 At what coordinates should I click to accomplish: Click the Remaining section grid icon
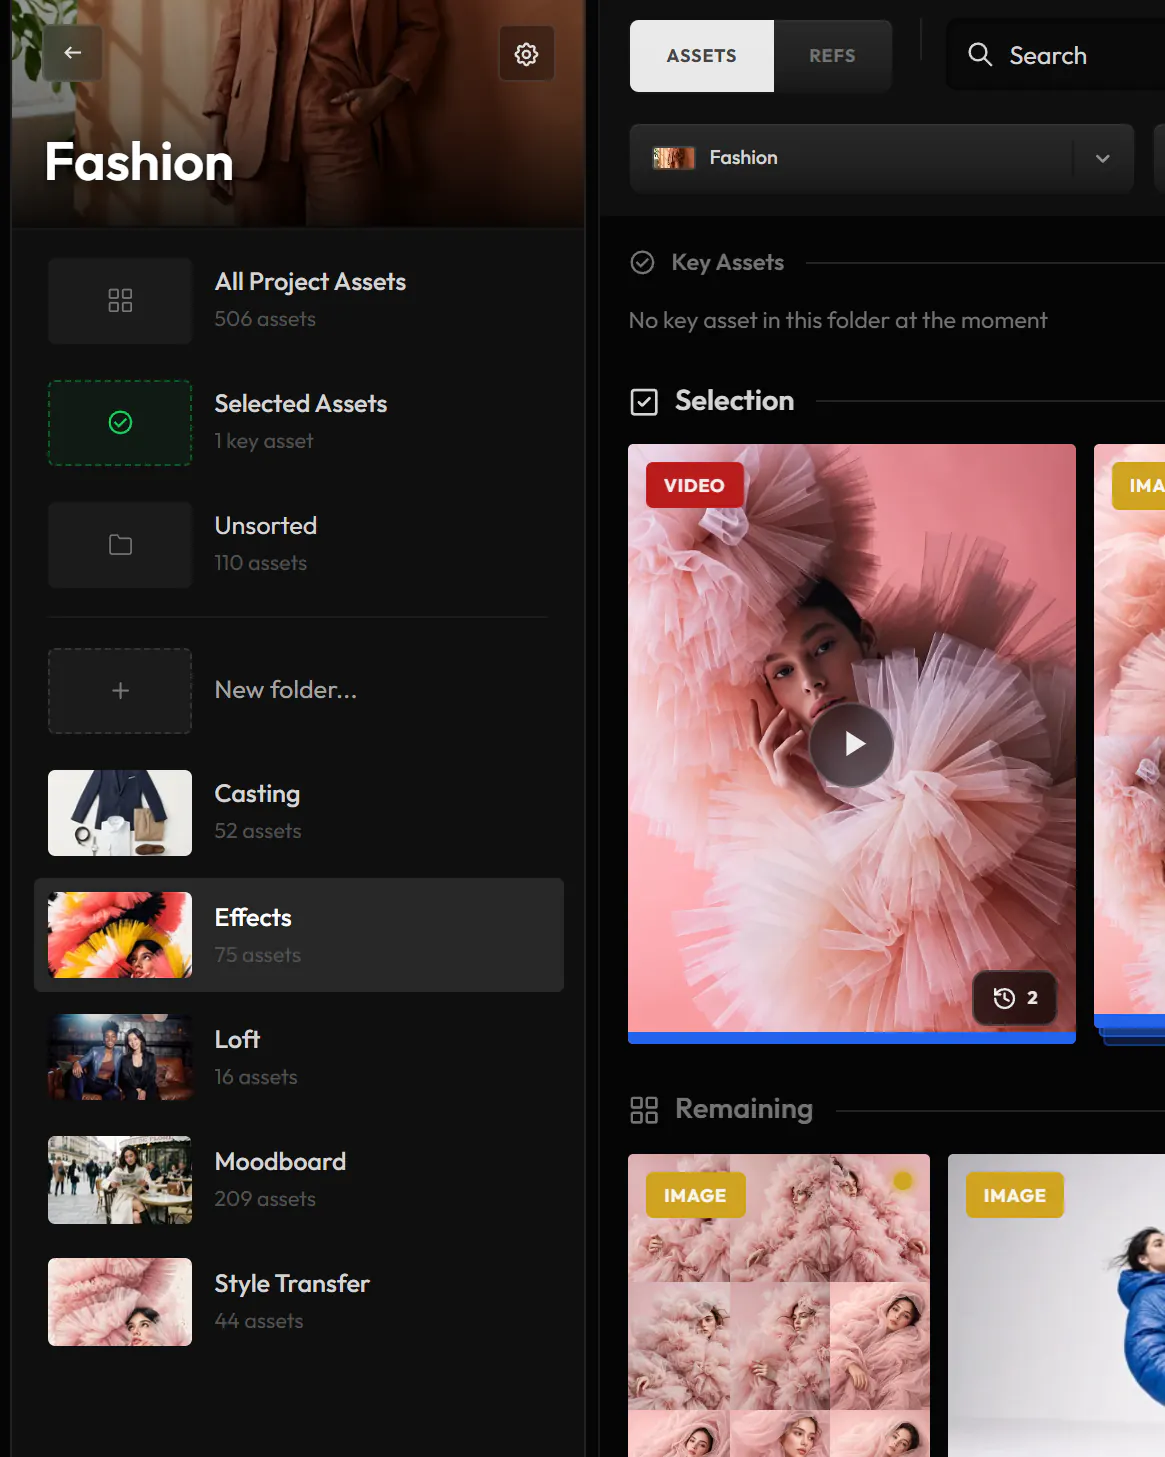[x=644, y=1110]
